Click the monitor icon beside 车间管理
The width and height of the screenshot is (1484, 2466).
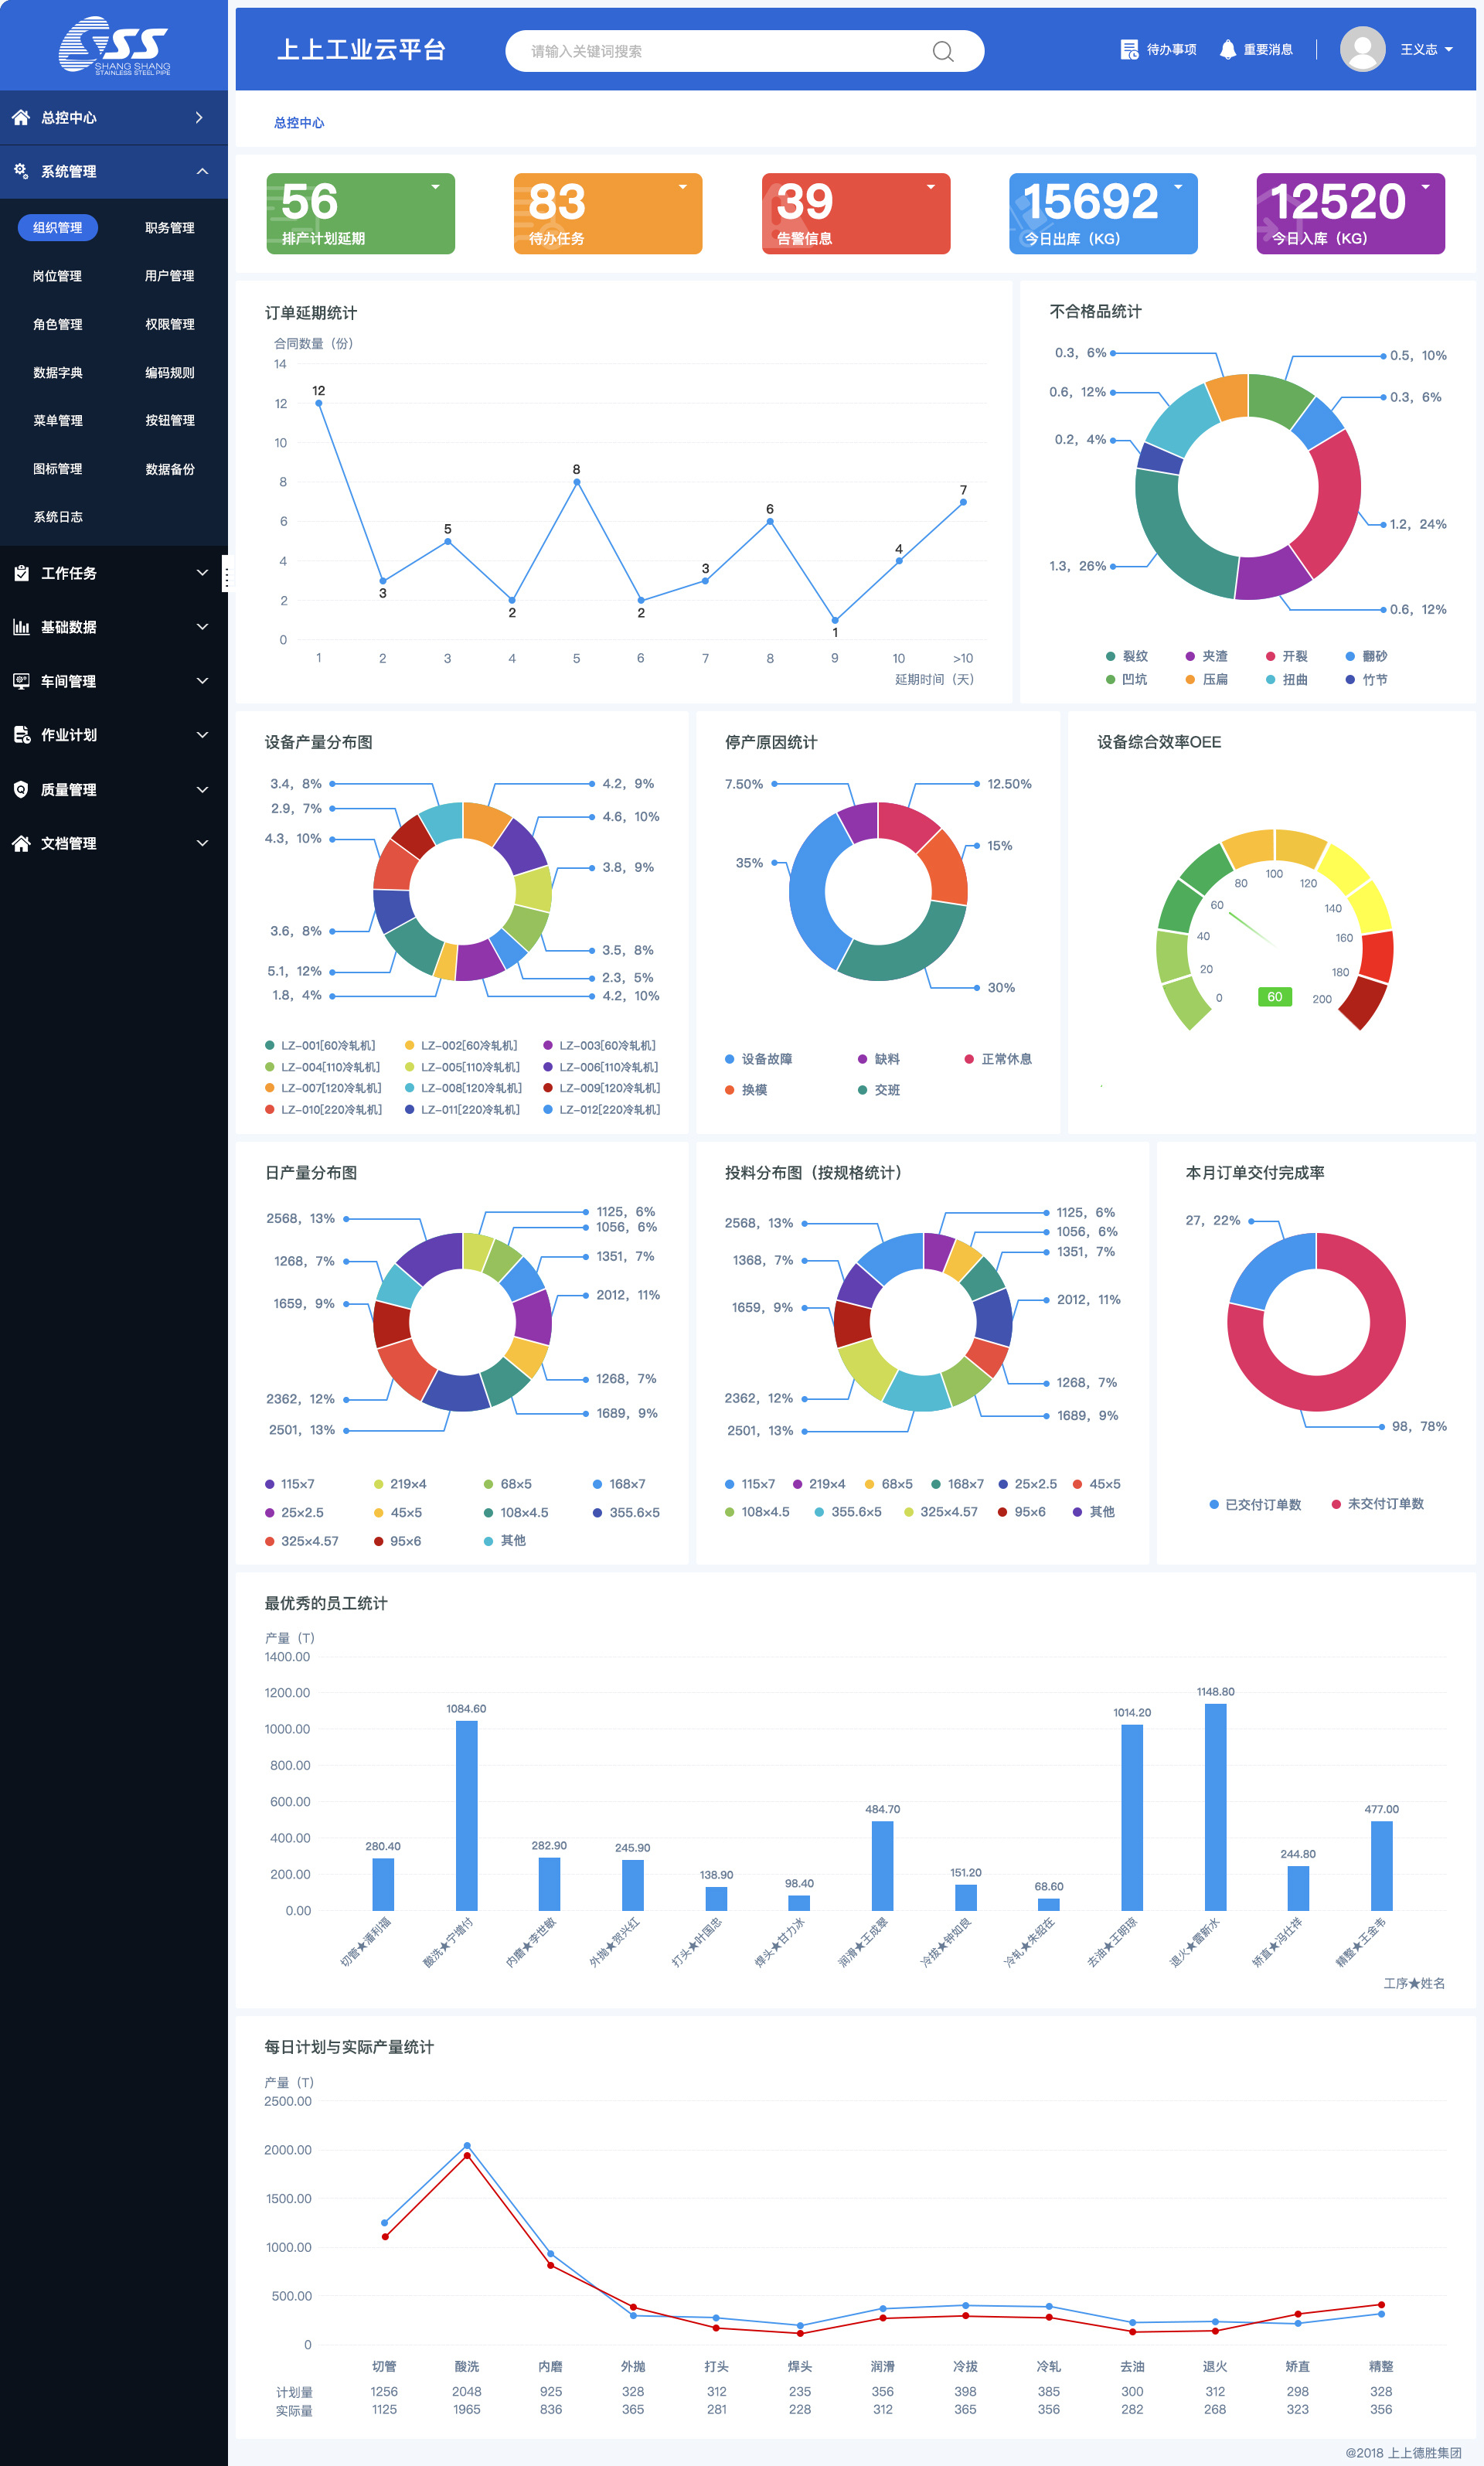(21, 681)
